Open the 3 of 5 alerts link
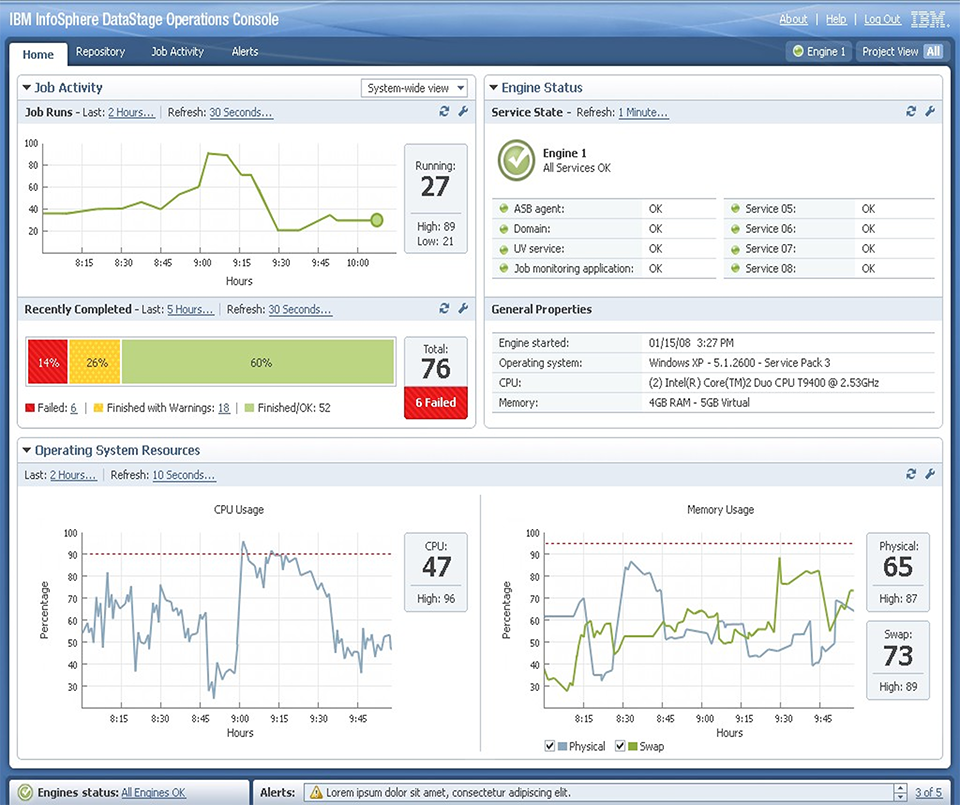Viewport: 960px width, 805px height. pyautogui.click(x=928, y=793)
